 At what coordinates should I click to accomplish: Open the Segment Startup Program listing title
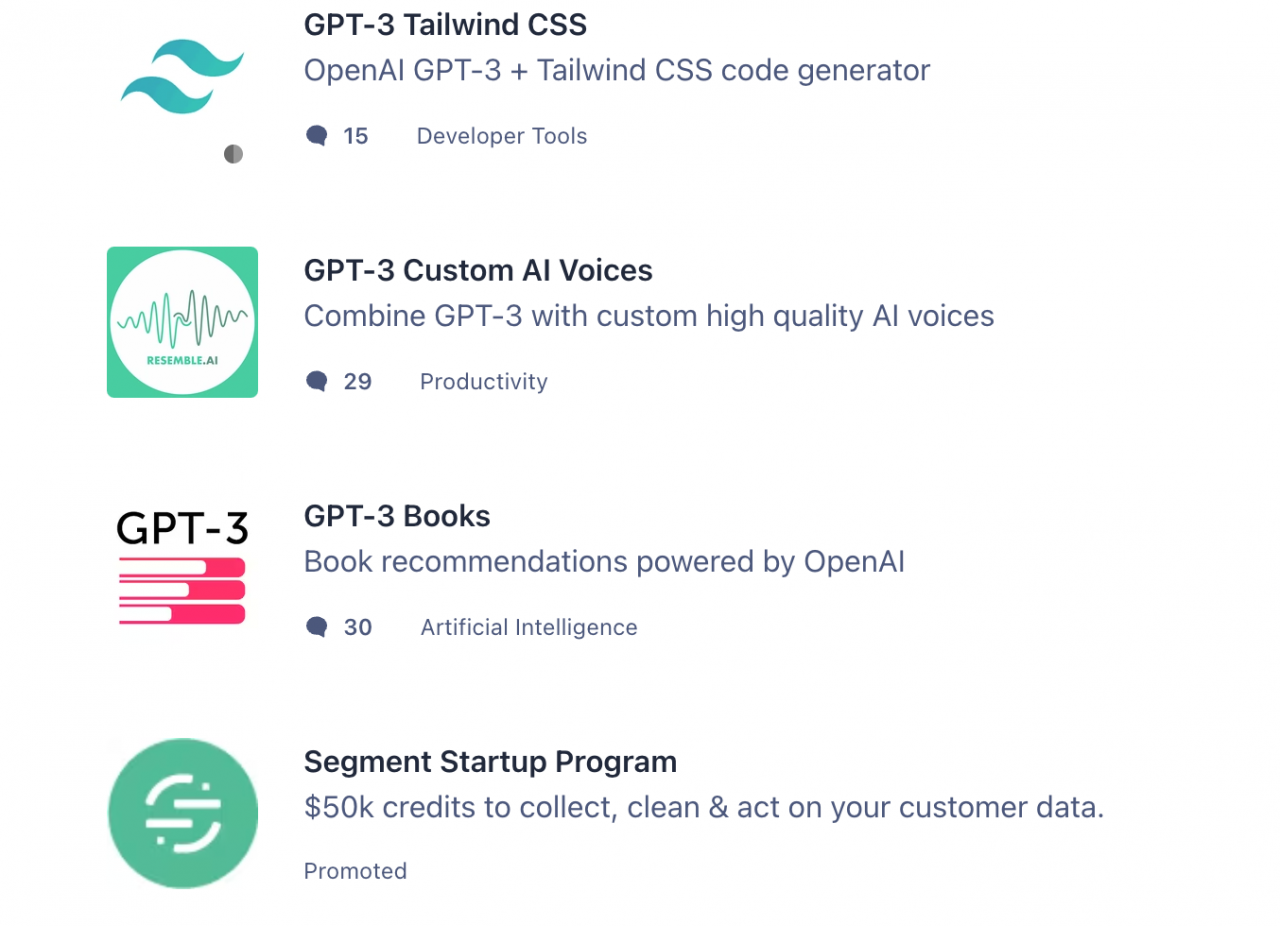tap(490, 762)
